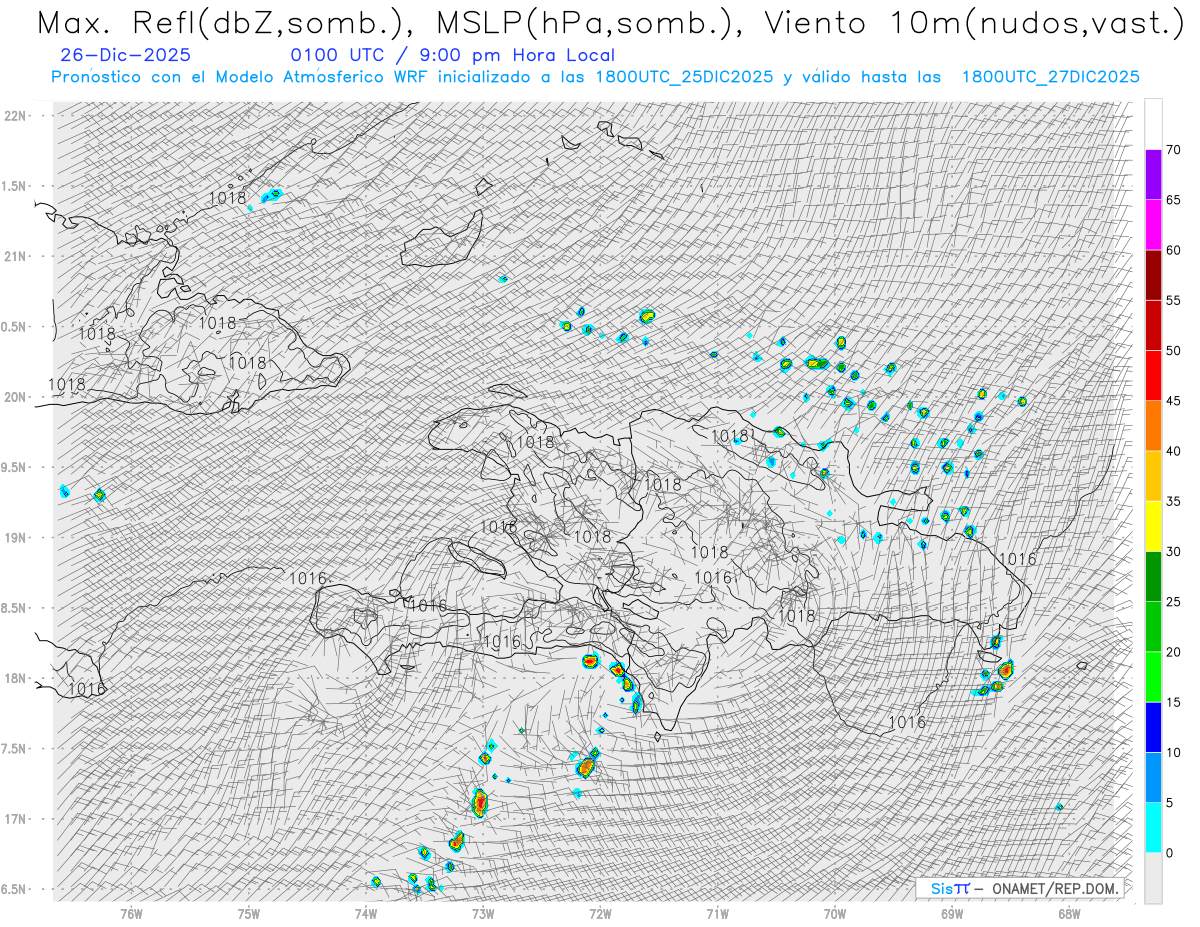This screenshot has width=1200, height=927.
Task: Click the bright green 15–20 dBZ colorbar segment
Action: point(1153,677)
